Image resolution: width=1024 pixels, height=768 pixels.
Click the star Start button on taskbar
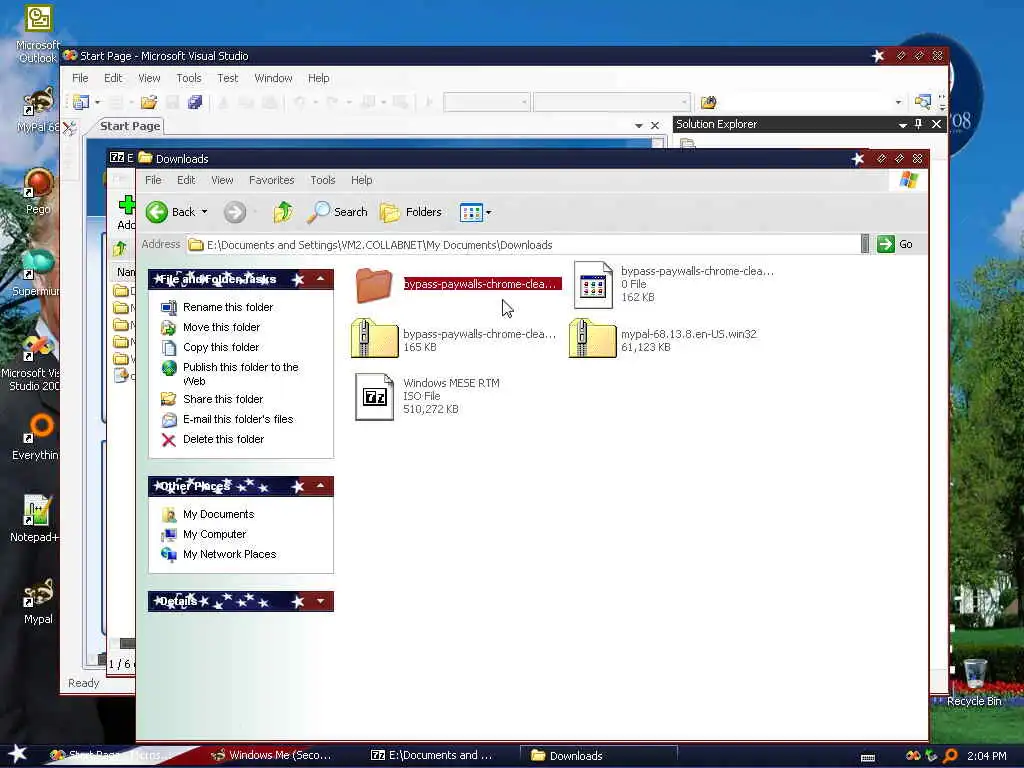(17, 754)
